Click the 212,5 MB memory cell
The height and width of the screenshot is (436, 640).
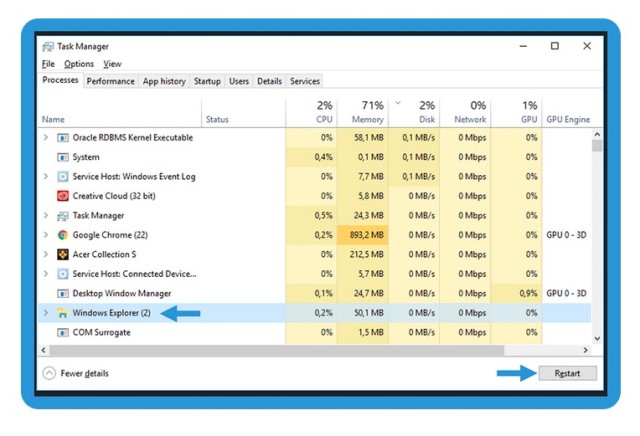[x=362, y=254]
